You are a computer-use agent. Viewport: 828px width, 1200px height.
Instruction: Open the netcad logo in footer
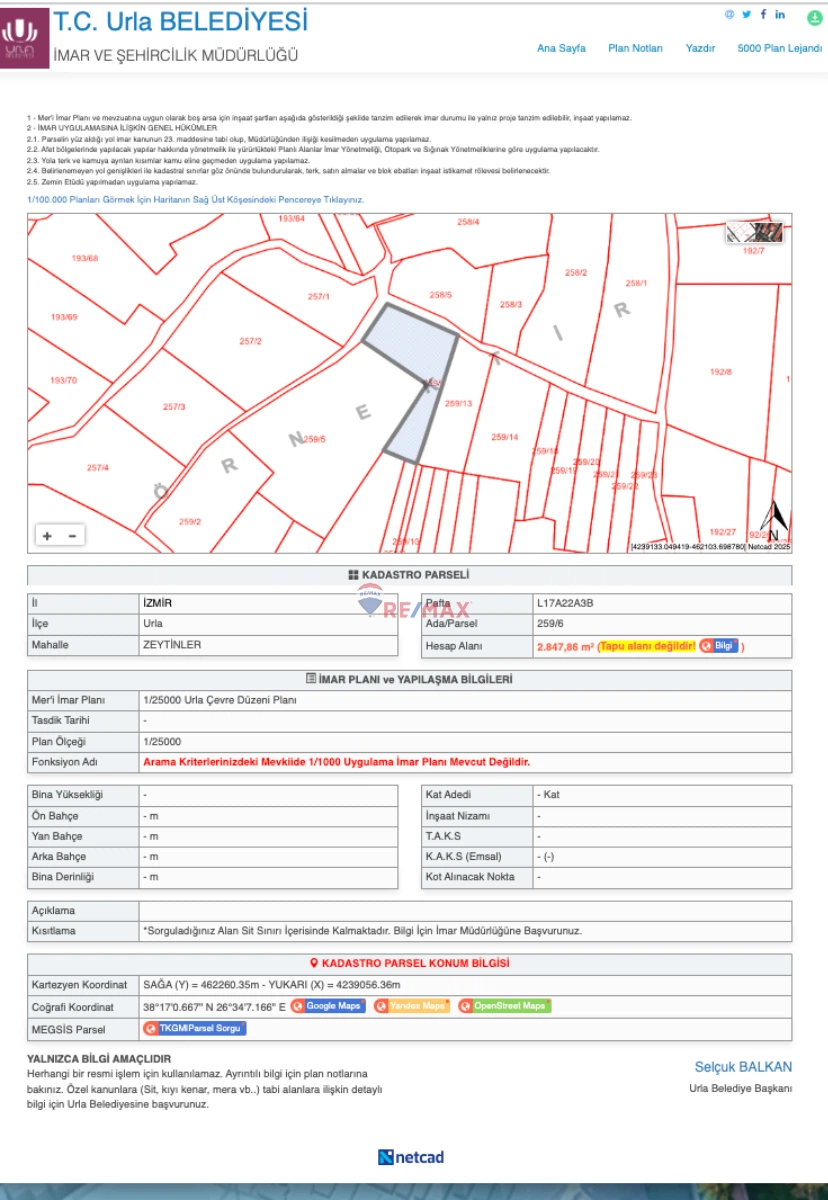pyautogui.click(x=411, y=1157)
